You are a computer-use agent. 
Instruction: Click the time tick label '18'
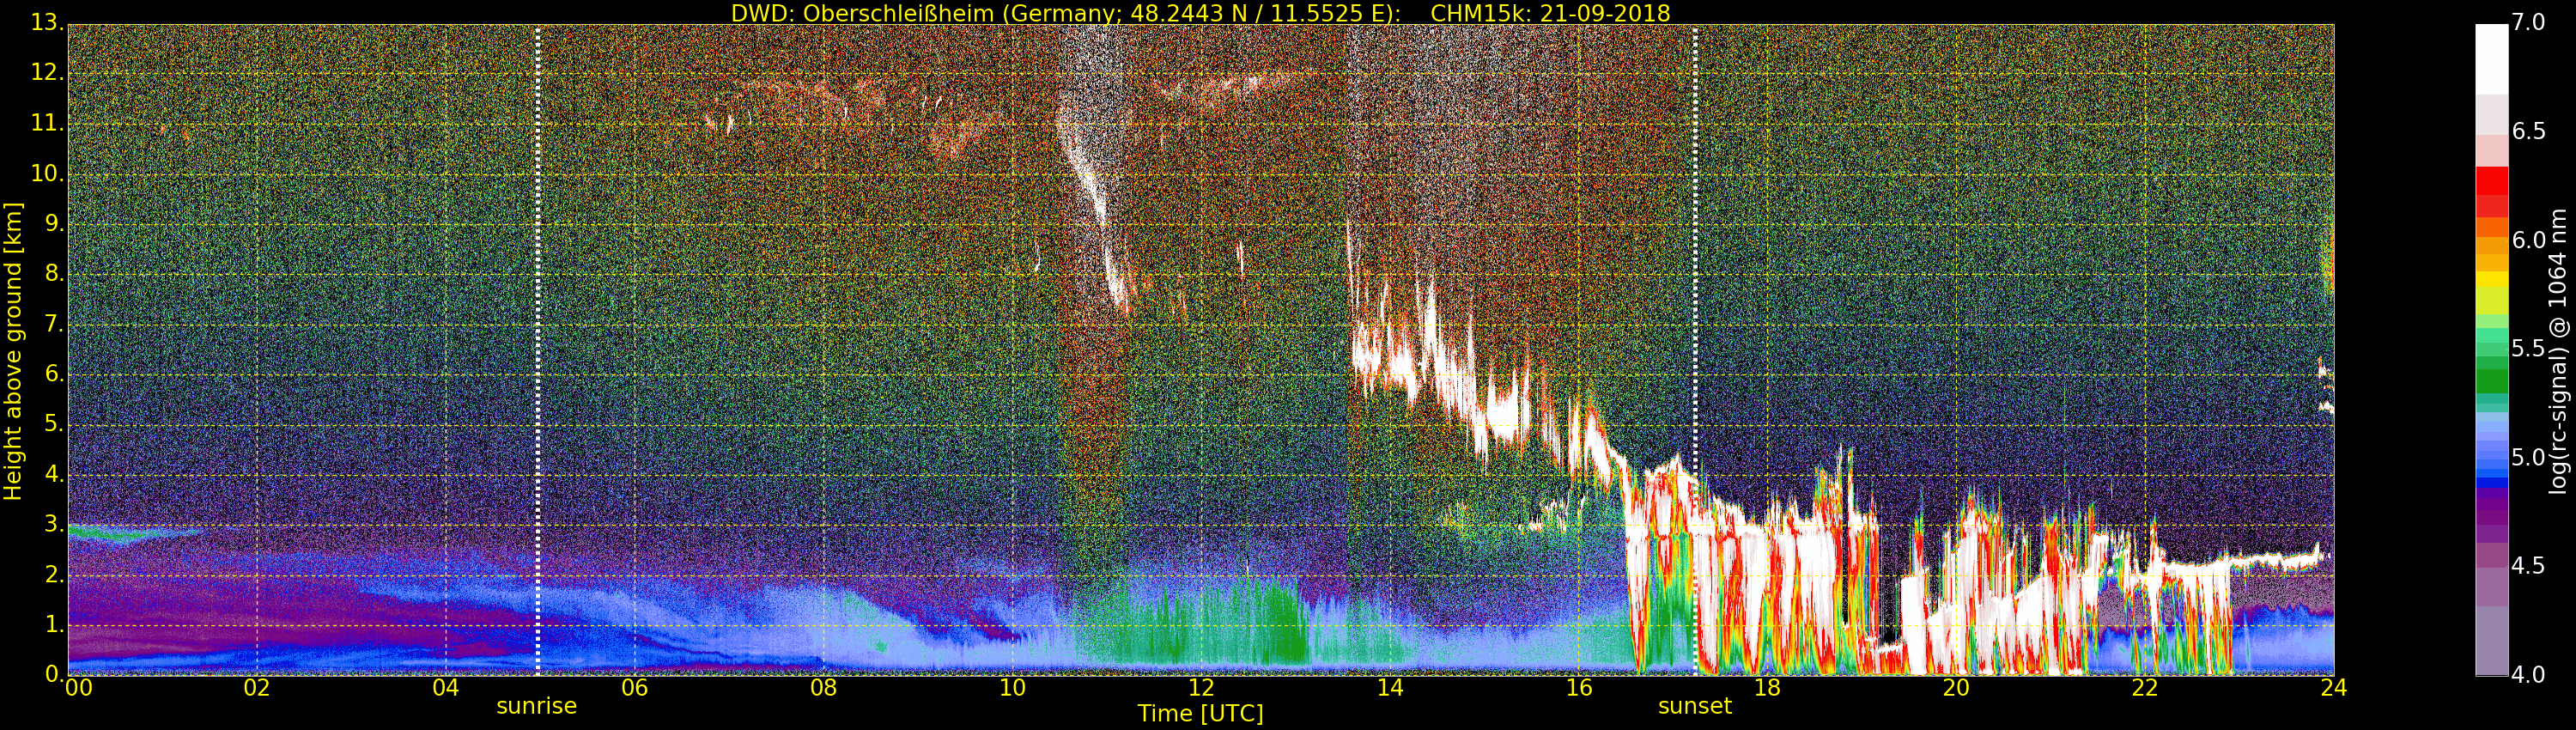tap(1768, 687)
